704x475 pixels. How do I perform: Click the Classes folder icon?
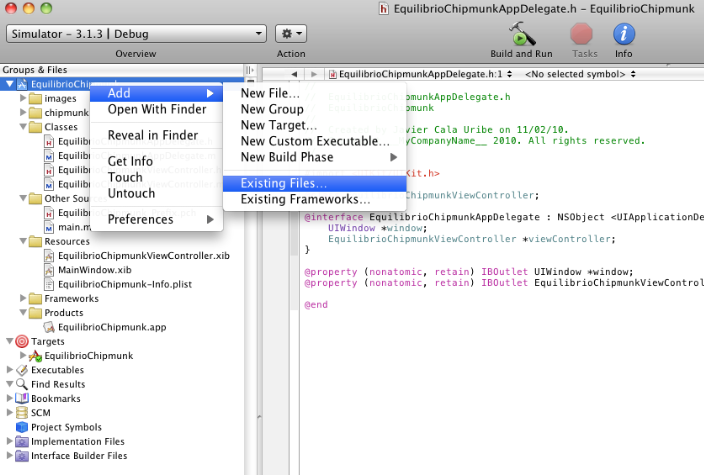pos(35,127)
